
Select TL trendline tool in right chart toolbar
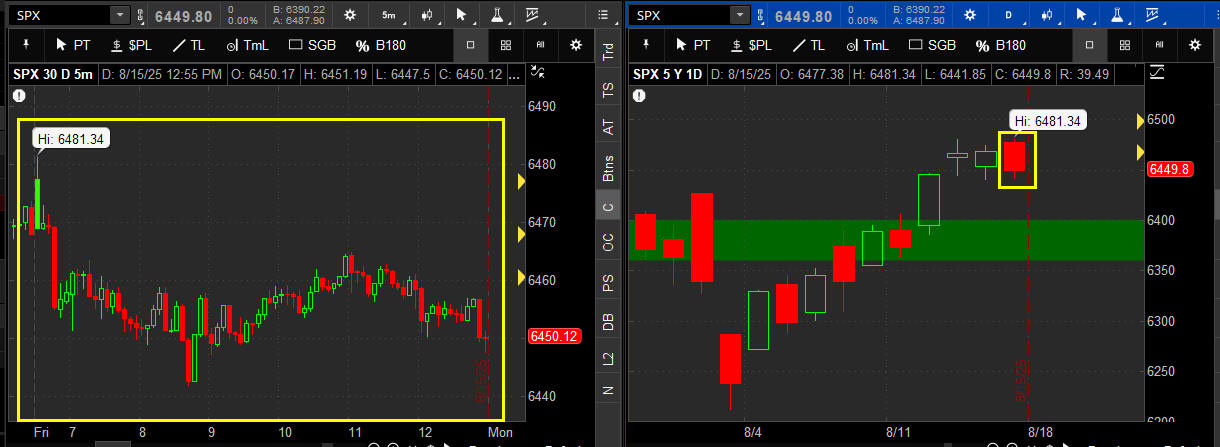tap(810, 45)
